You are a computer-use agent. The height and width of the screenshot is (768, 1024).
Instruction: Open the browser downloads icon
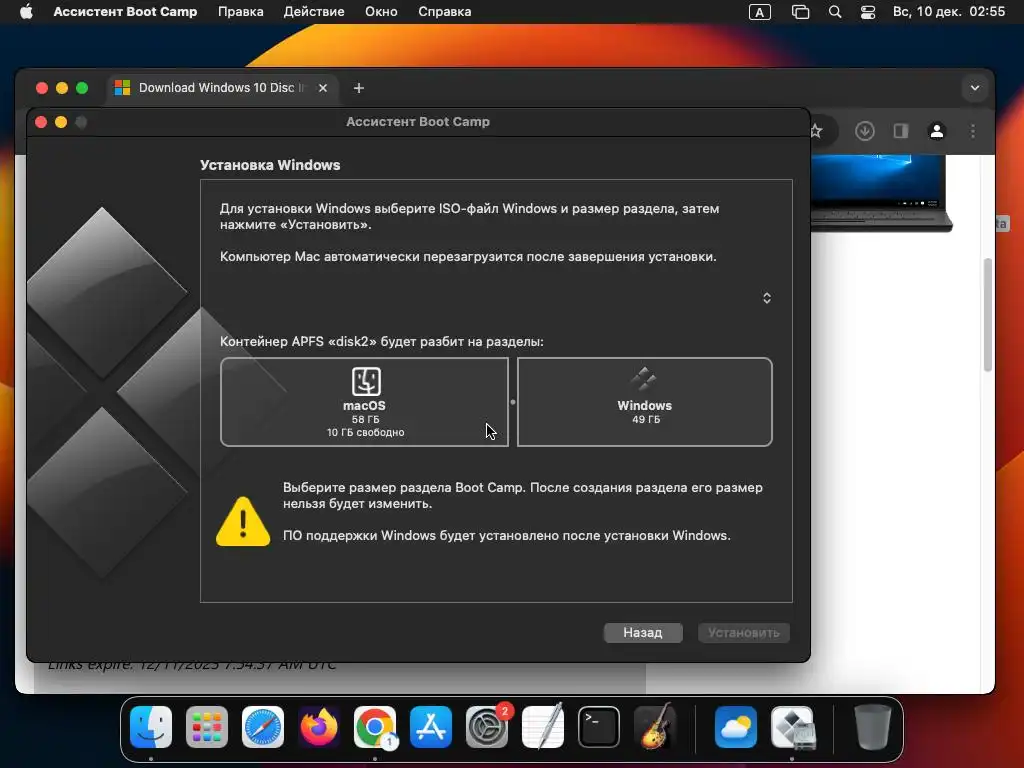click(x=865, y=131)
